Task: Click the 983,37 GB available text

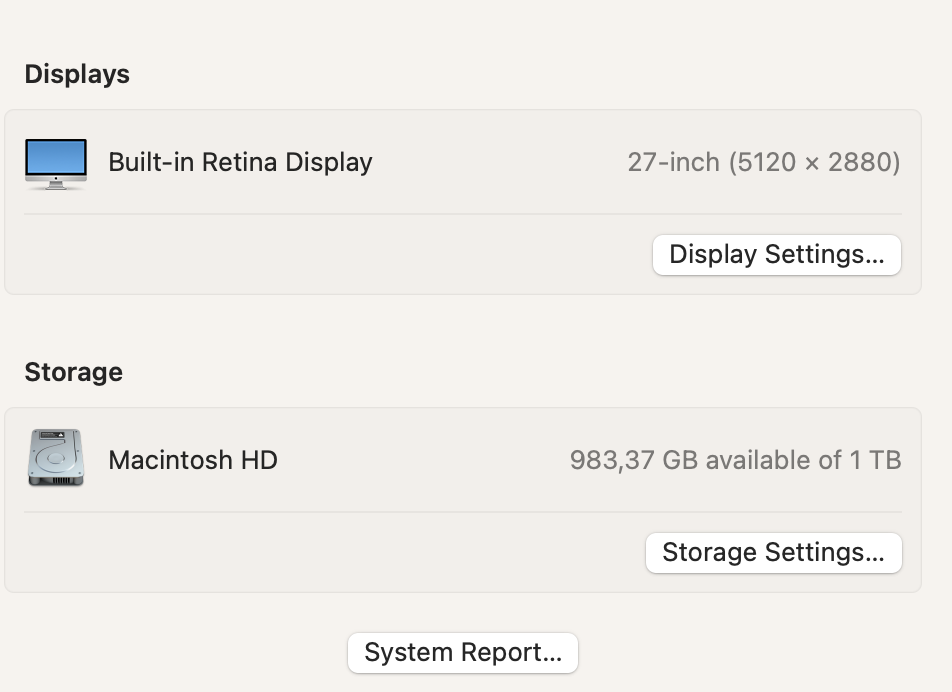Action: (690, 460)
